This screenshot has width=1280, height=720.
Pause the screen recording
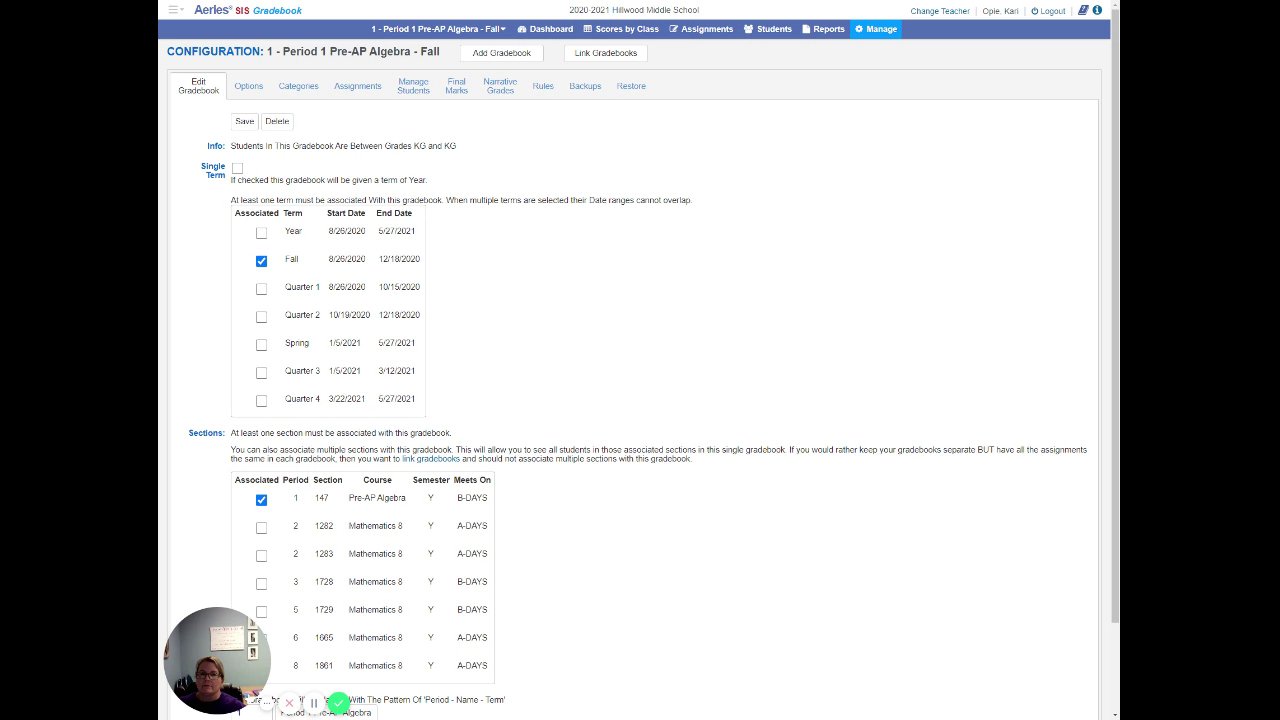[314, 703]
